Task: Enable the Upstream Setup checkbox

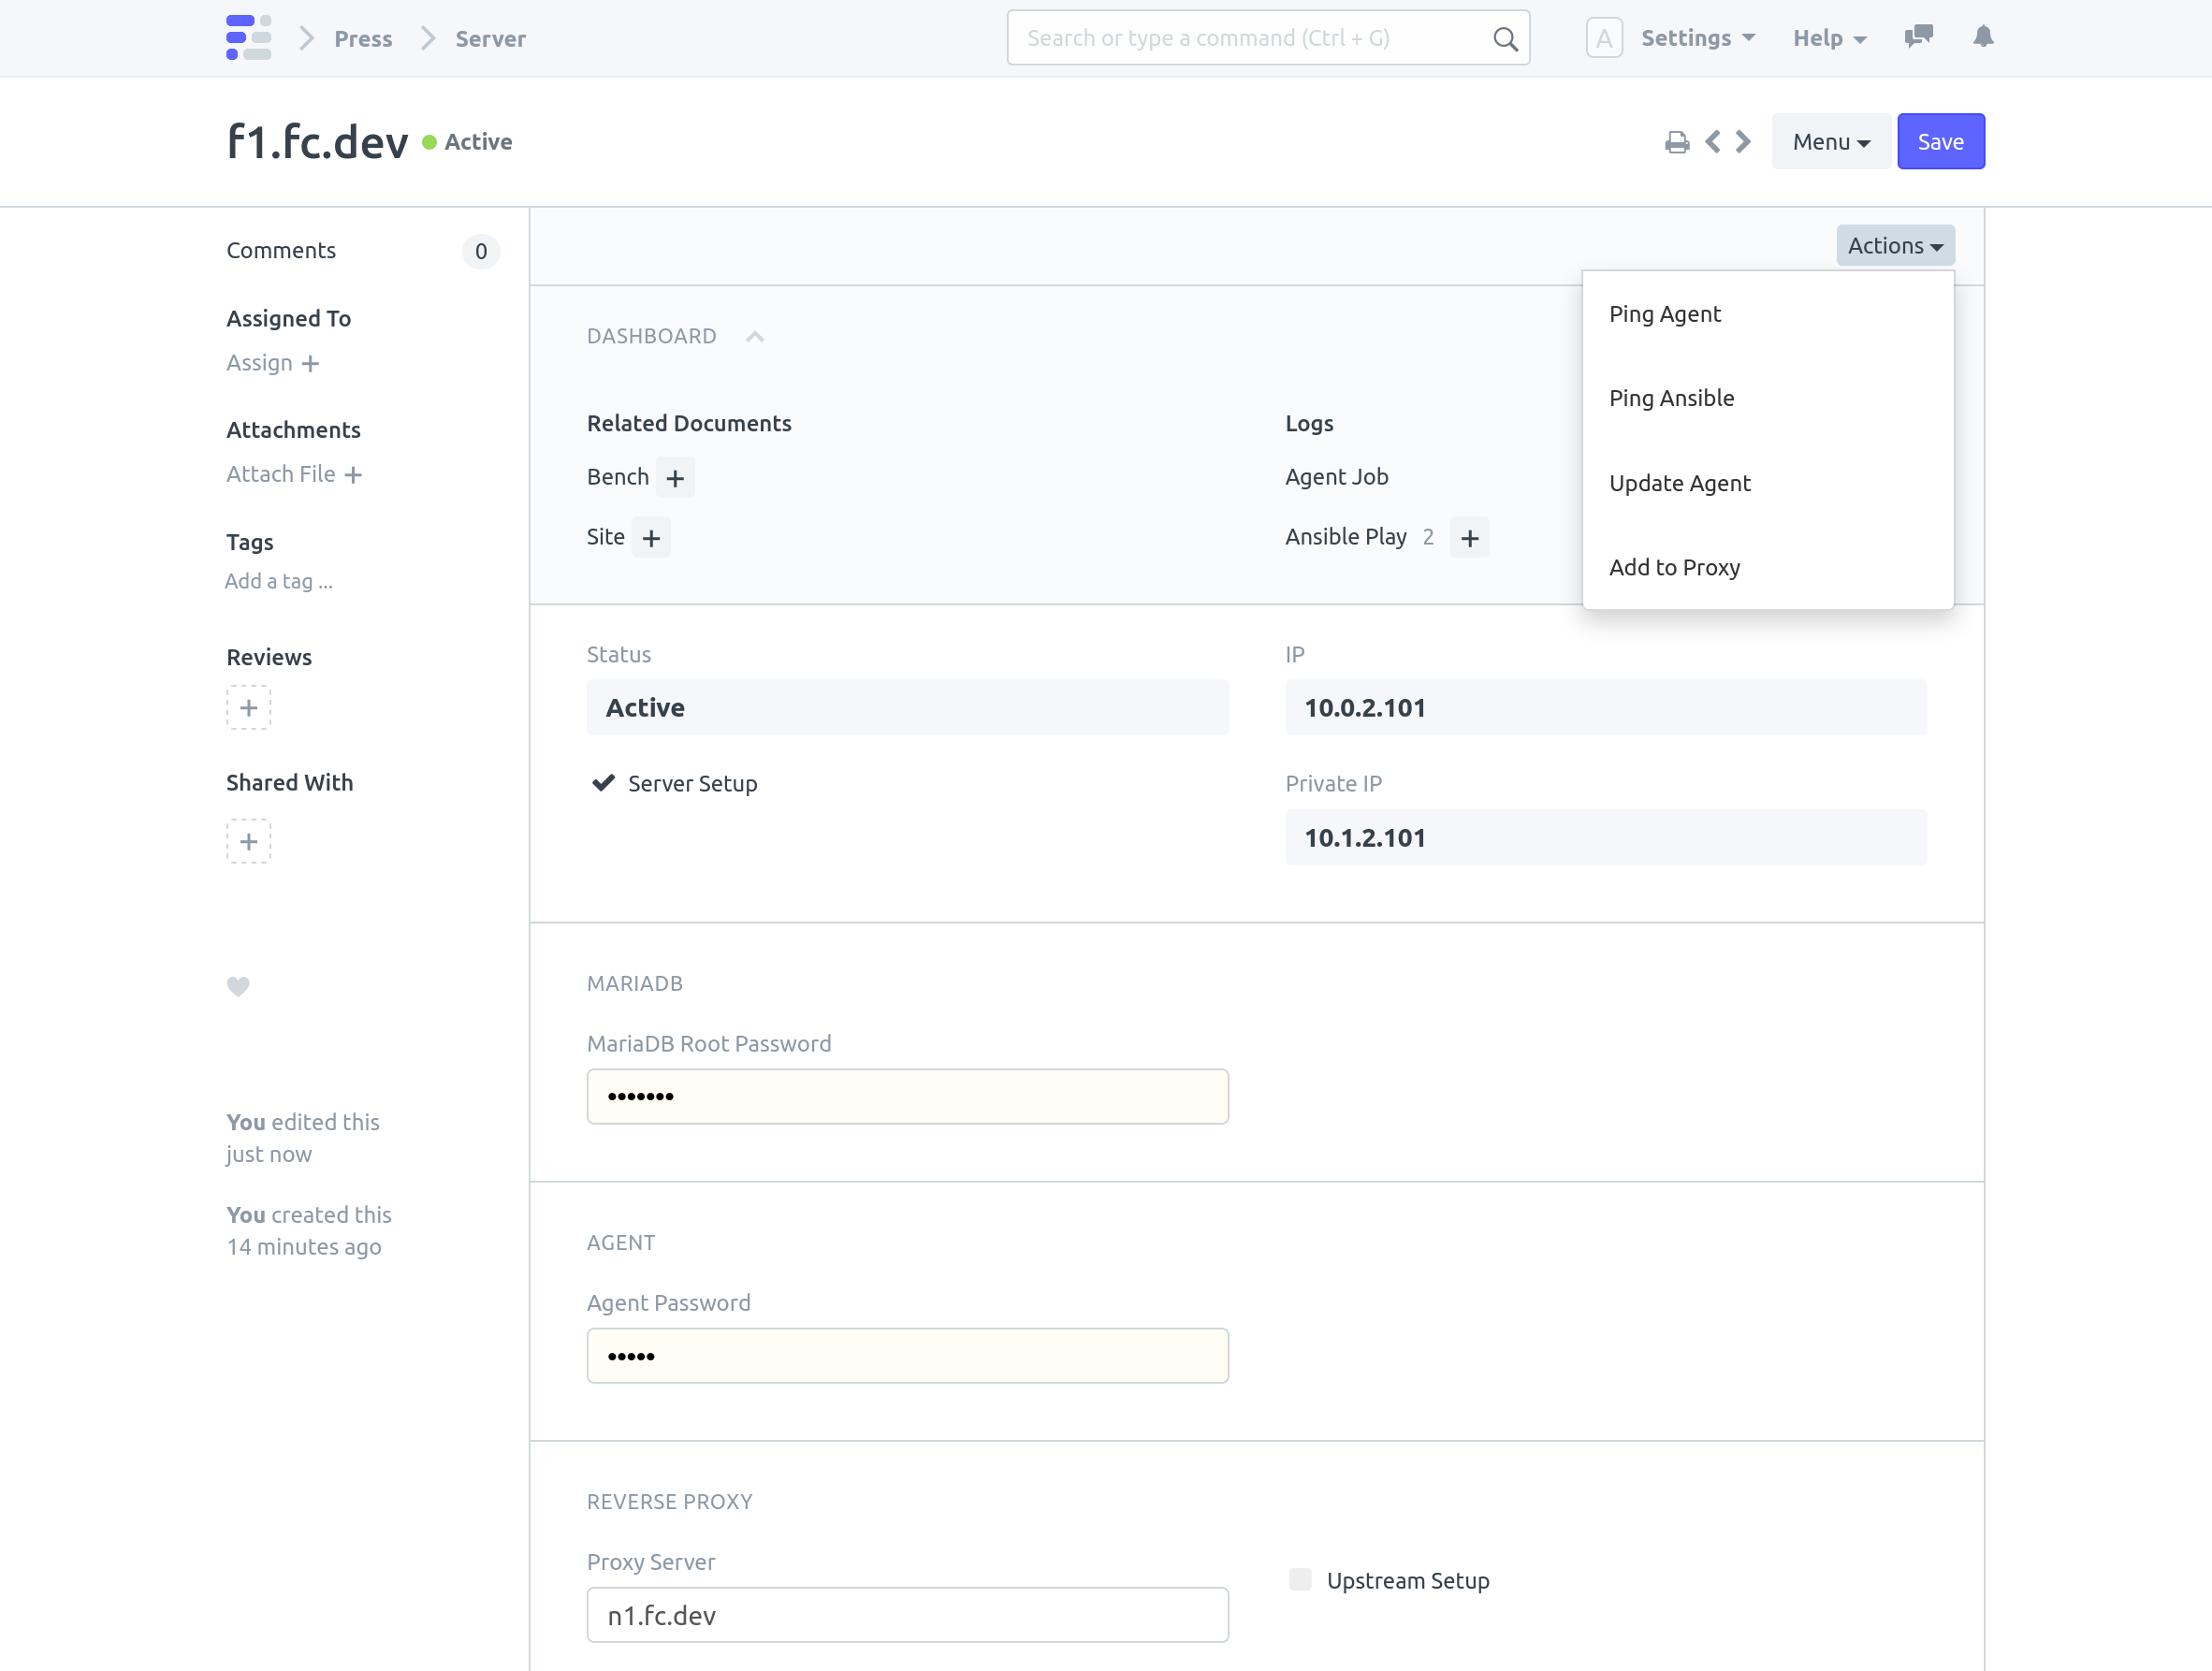Action: [1300, 1580]
